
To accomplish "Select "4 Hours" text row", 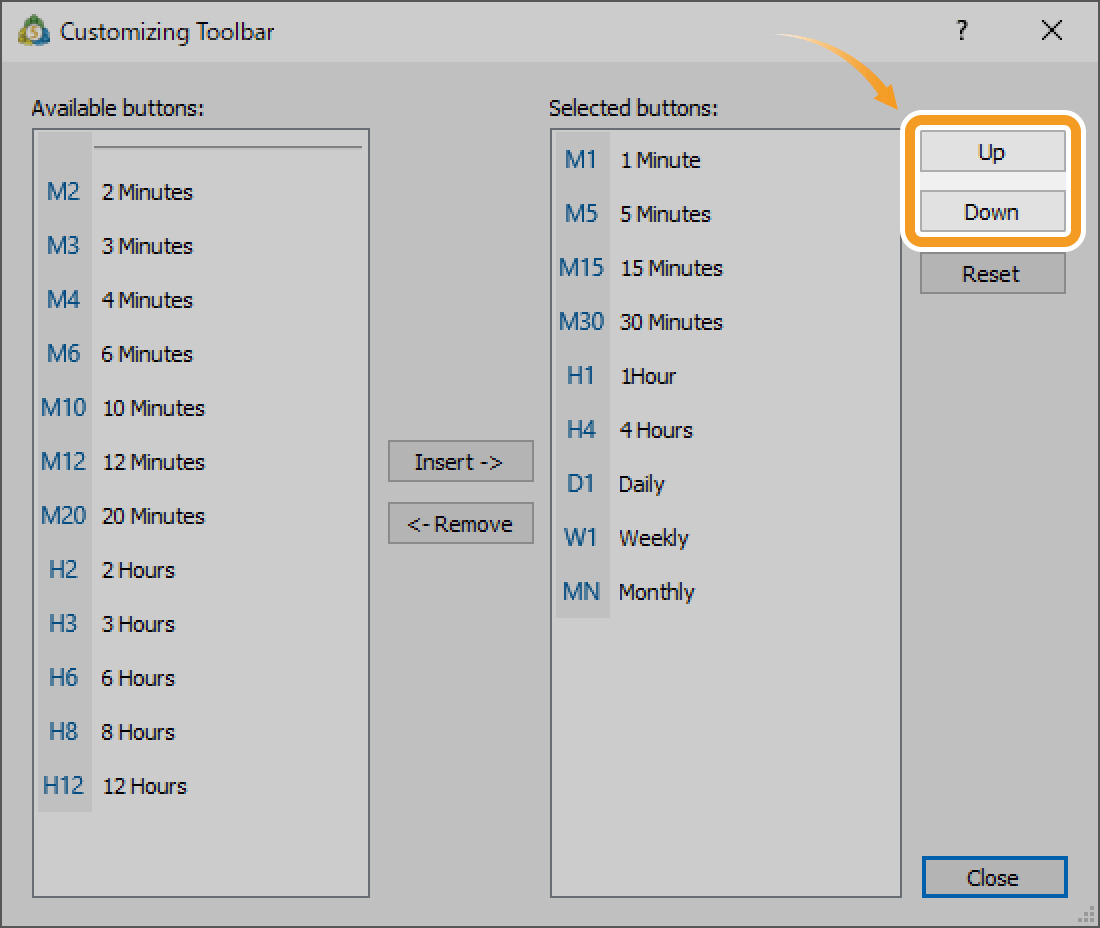I will (656, 431).
